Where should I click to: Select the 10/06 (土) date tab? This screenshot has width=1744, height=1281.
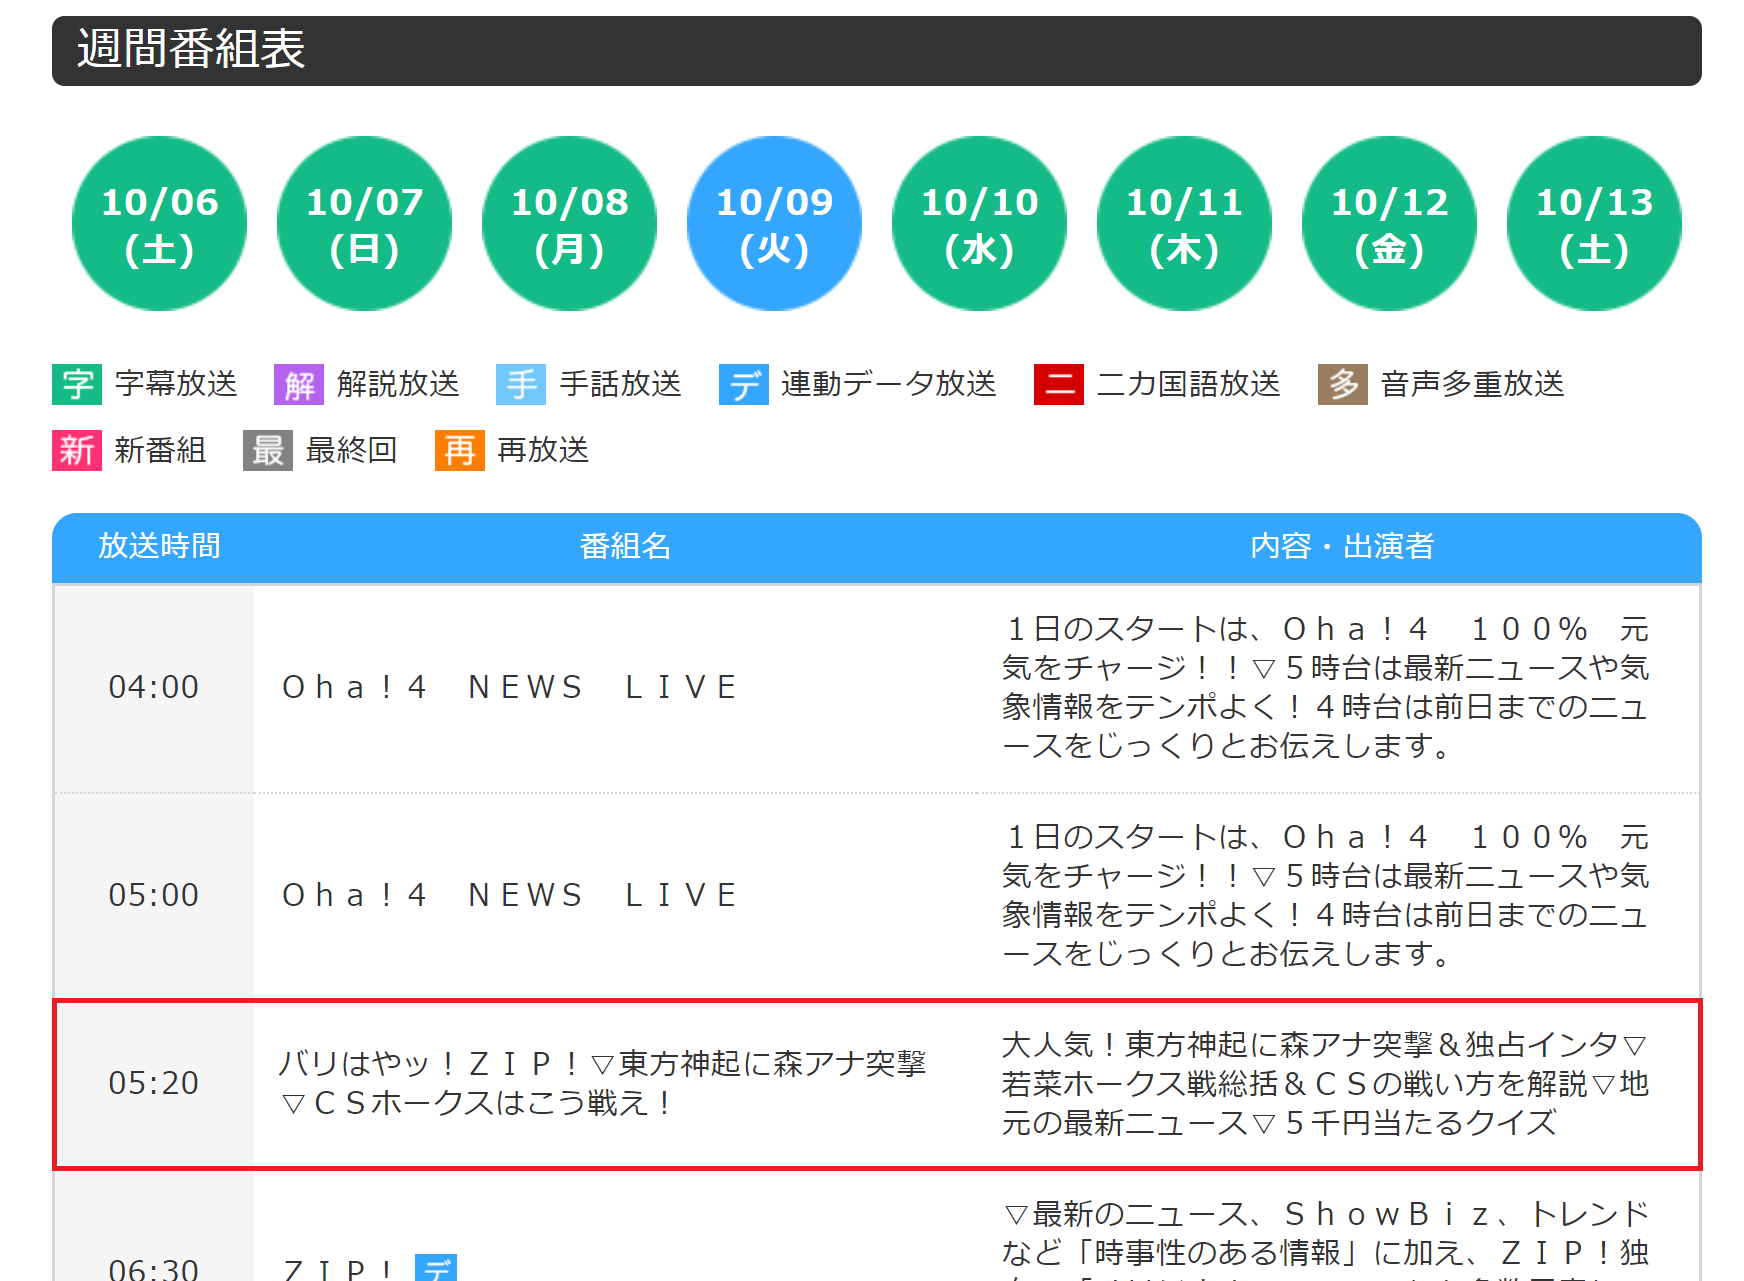[160, 224]
